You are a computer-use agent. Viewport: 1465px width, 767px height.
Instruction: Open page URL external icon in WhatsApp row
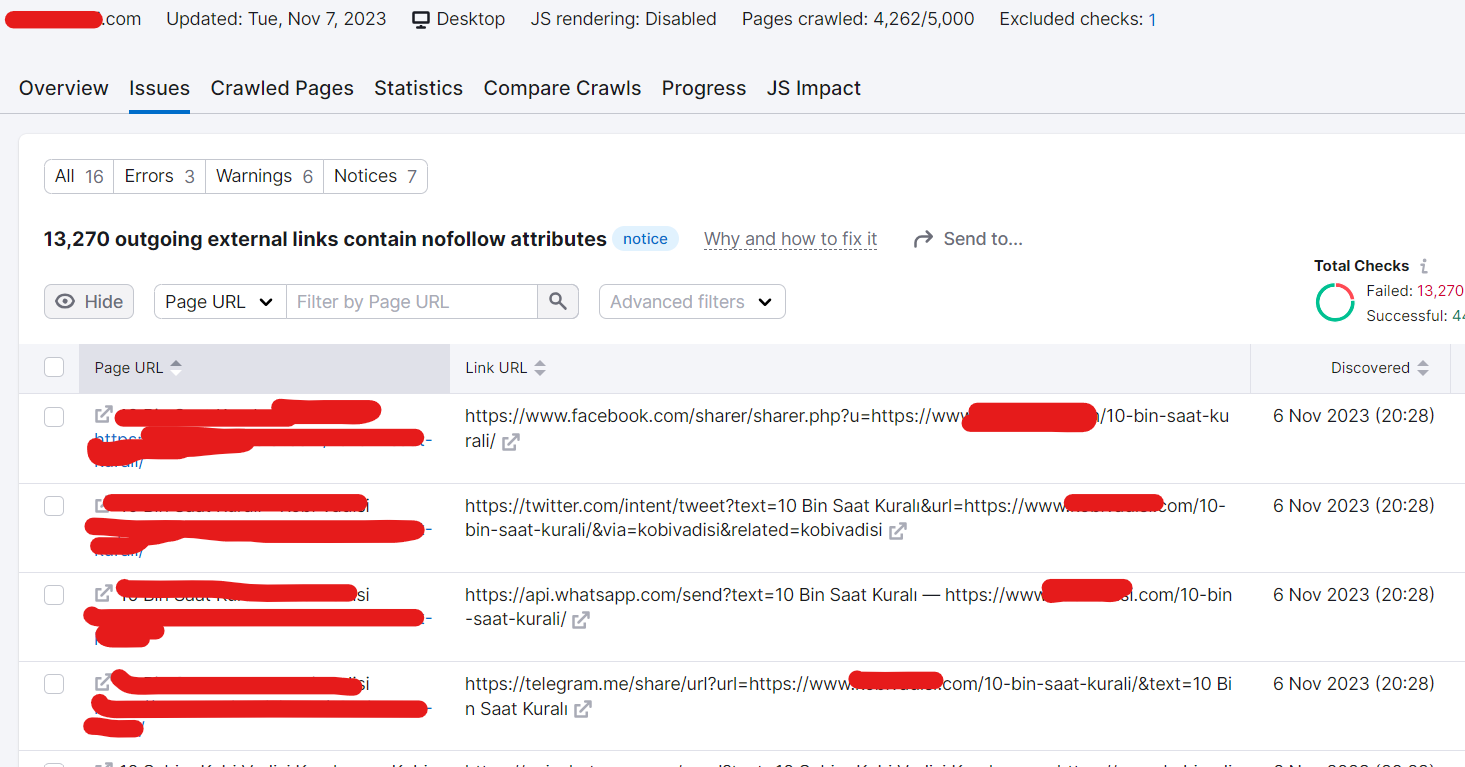103,594
